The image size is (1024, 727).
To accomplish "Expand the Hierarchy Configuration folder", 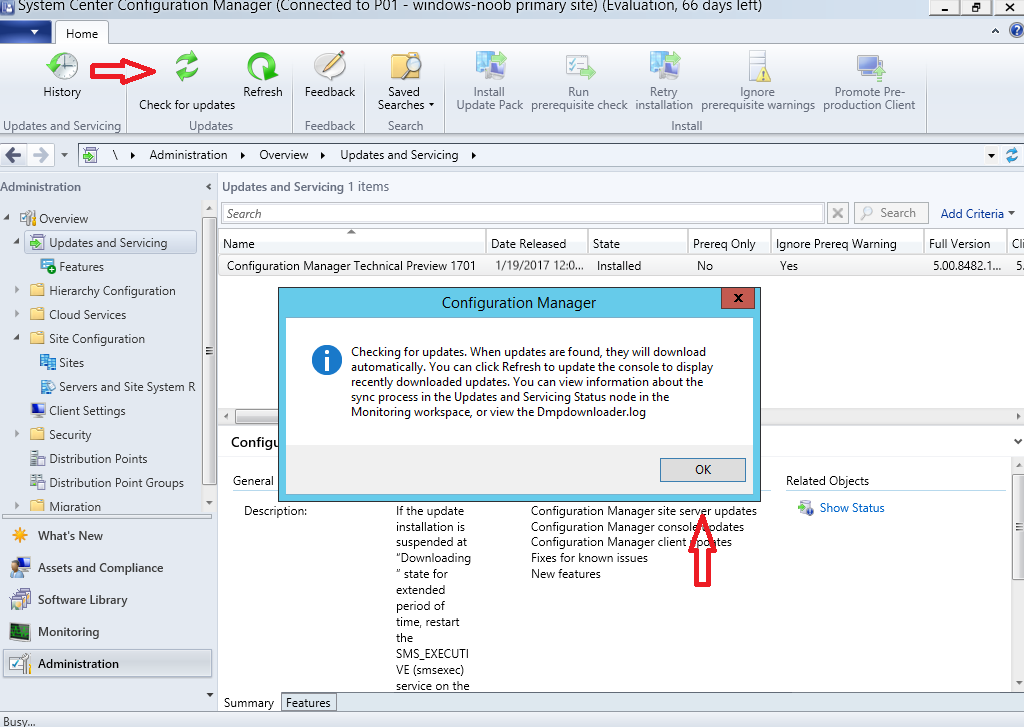I will (17, 290).
